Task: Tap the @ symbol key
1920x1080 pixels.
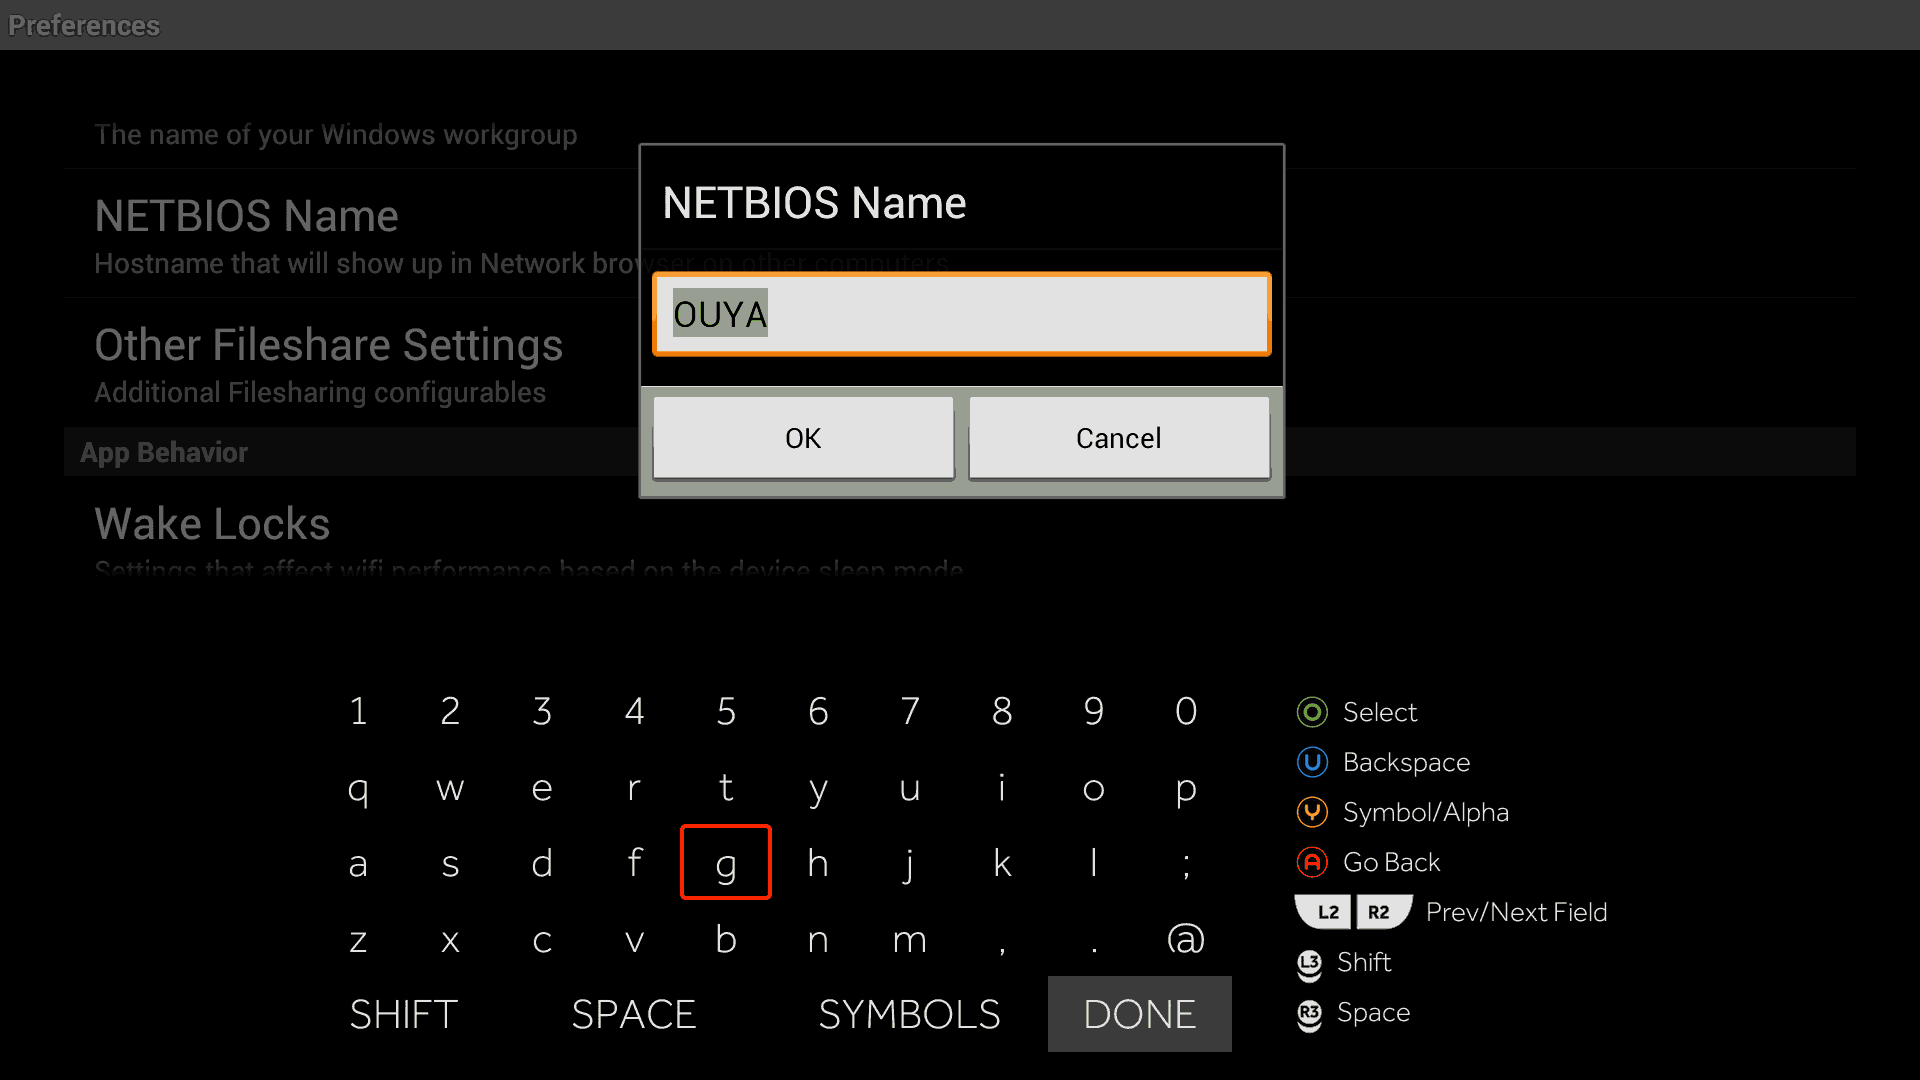Action: tap(1186, 939)
